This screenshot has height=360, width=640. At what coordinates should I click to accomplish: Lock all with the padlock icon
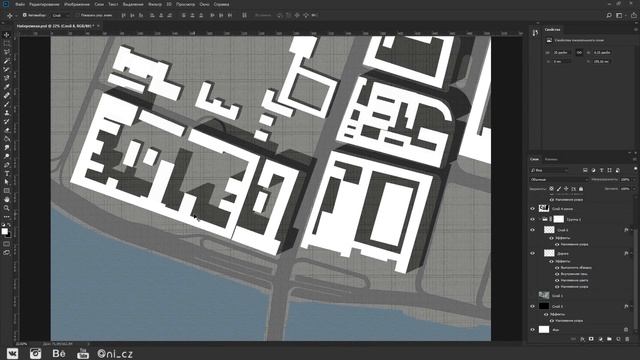[581, 189]
